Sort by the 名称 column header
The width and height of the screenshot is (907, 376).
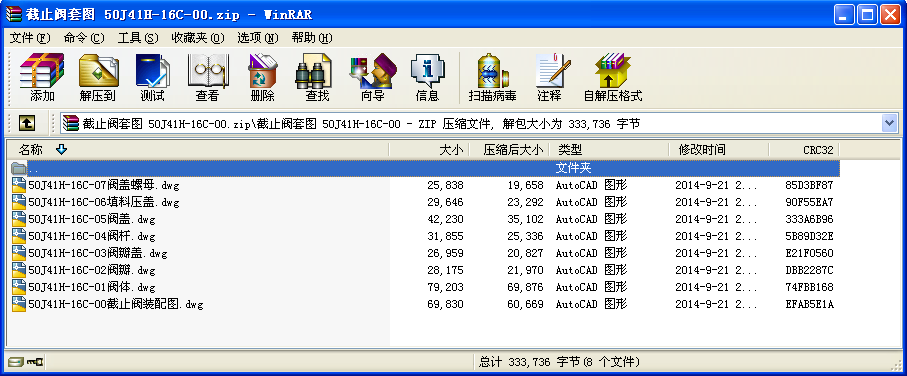(197, 150)
